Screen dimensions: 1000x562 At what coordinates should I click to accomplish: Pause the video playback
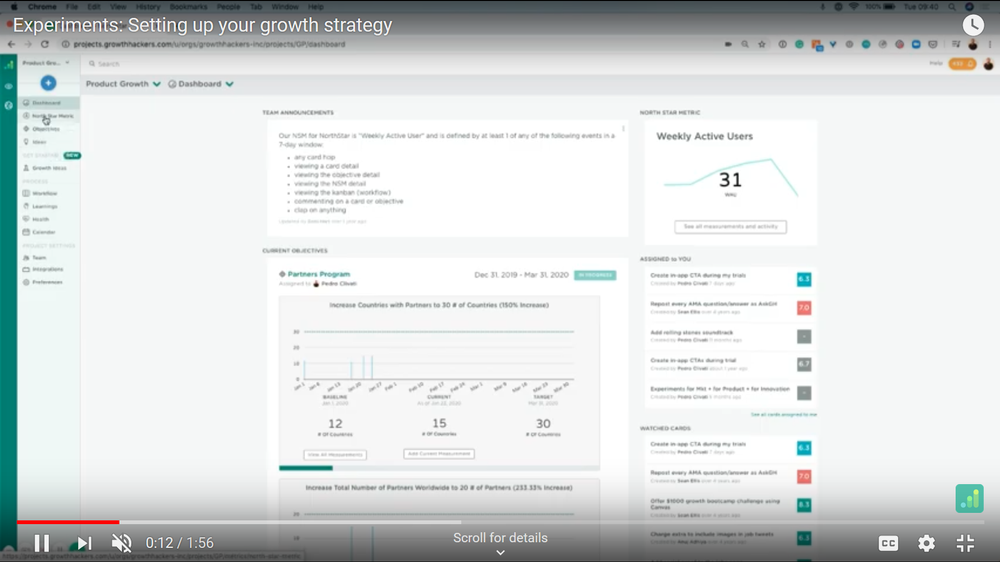pos(42,543)
